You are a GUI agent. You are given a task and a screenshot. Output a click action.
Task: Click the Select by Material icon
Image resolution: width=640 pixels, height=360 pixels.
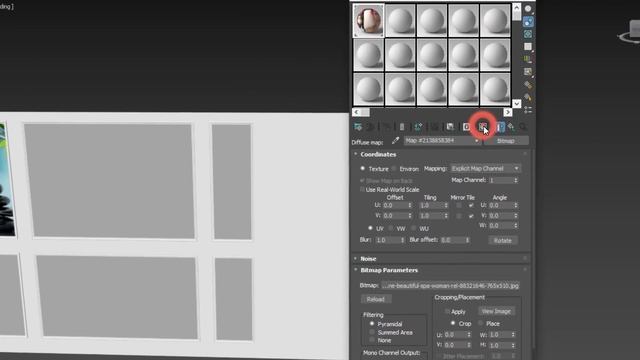point(528,98)
